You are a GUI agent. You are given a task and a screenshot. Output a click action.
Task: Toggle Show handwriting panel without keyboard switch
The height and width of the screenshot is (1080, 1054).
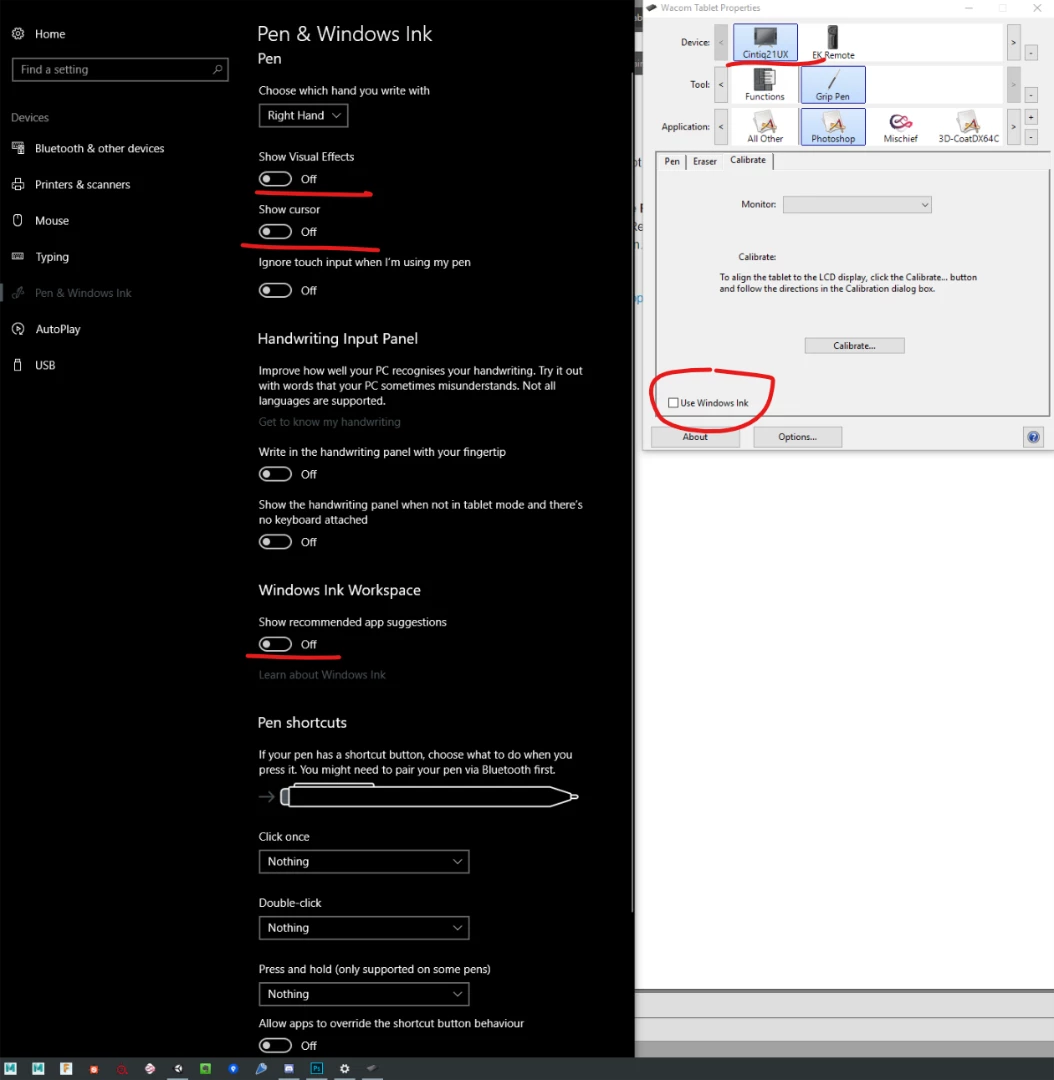[x=275, y=542]
